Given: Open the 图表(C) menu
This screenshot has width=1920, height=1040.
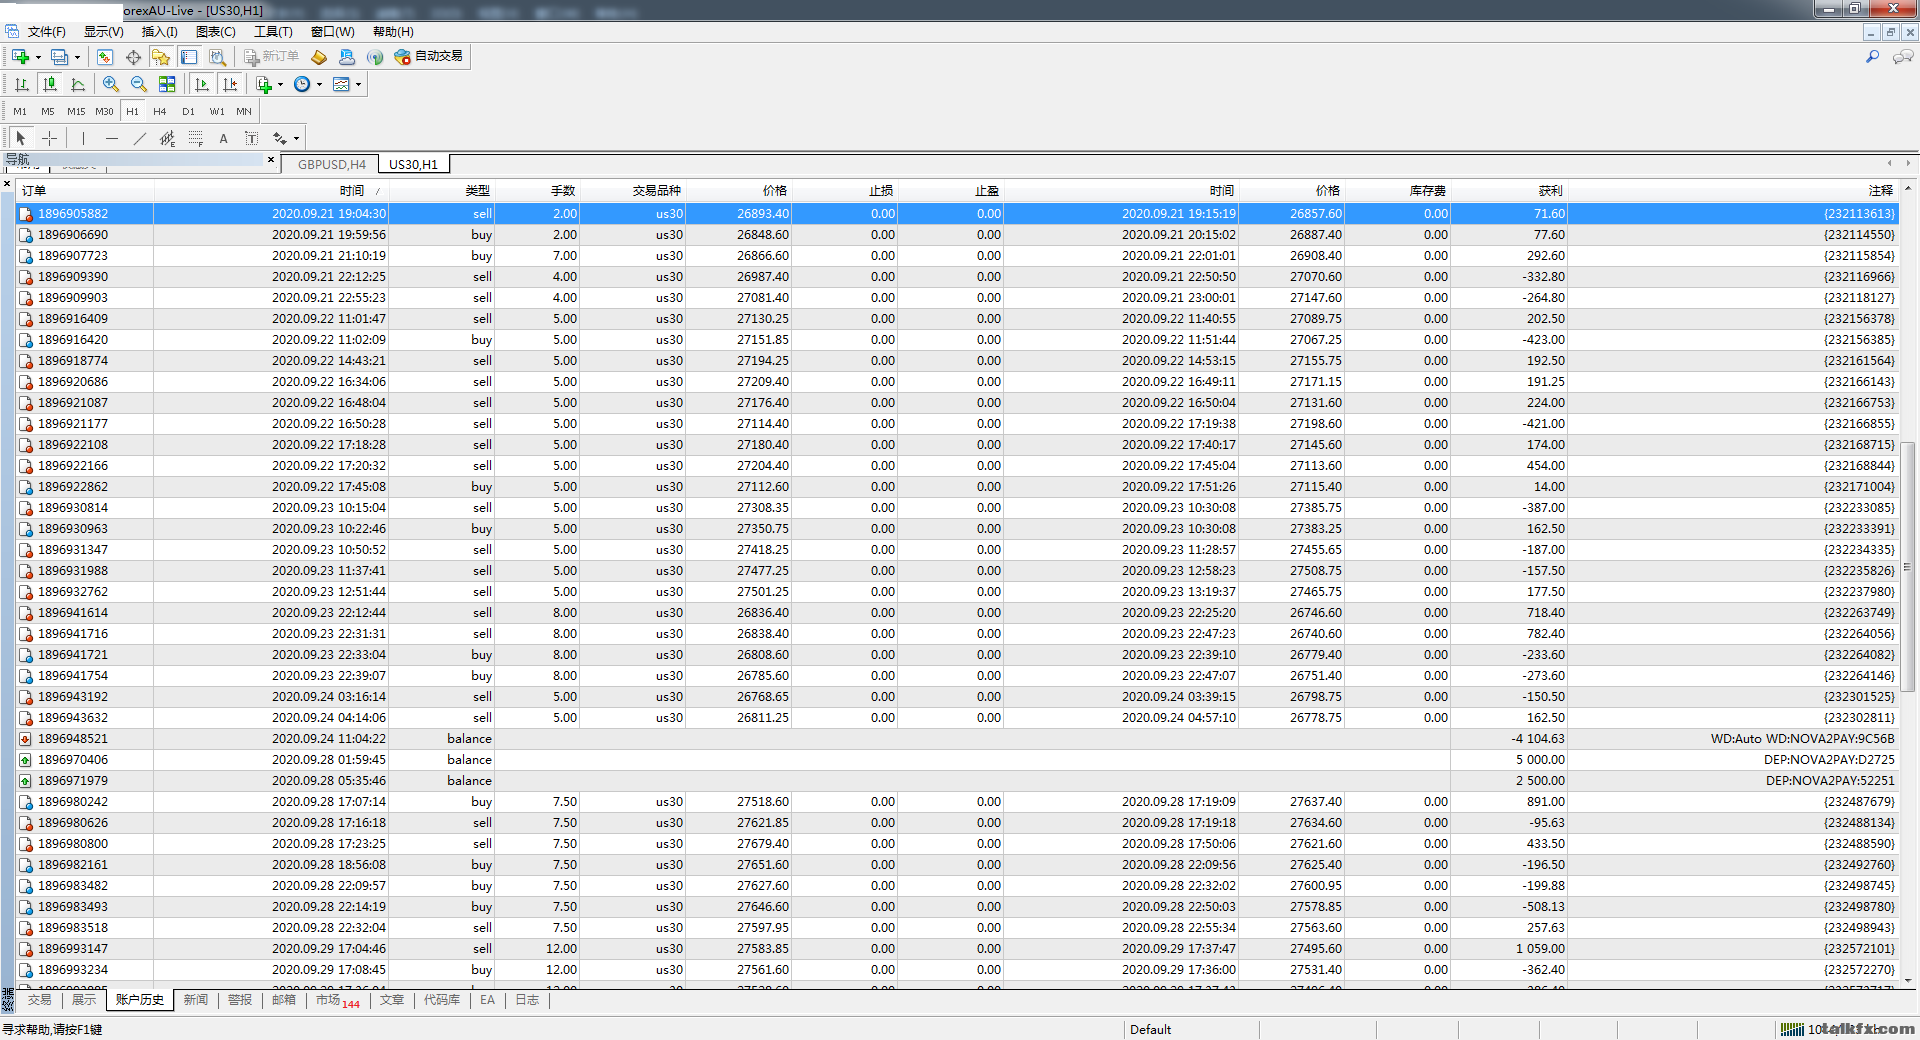Looking at the screenshot, I should pos(215,32).
